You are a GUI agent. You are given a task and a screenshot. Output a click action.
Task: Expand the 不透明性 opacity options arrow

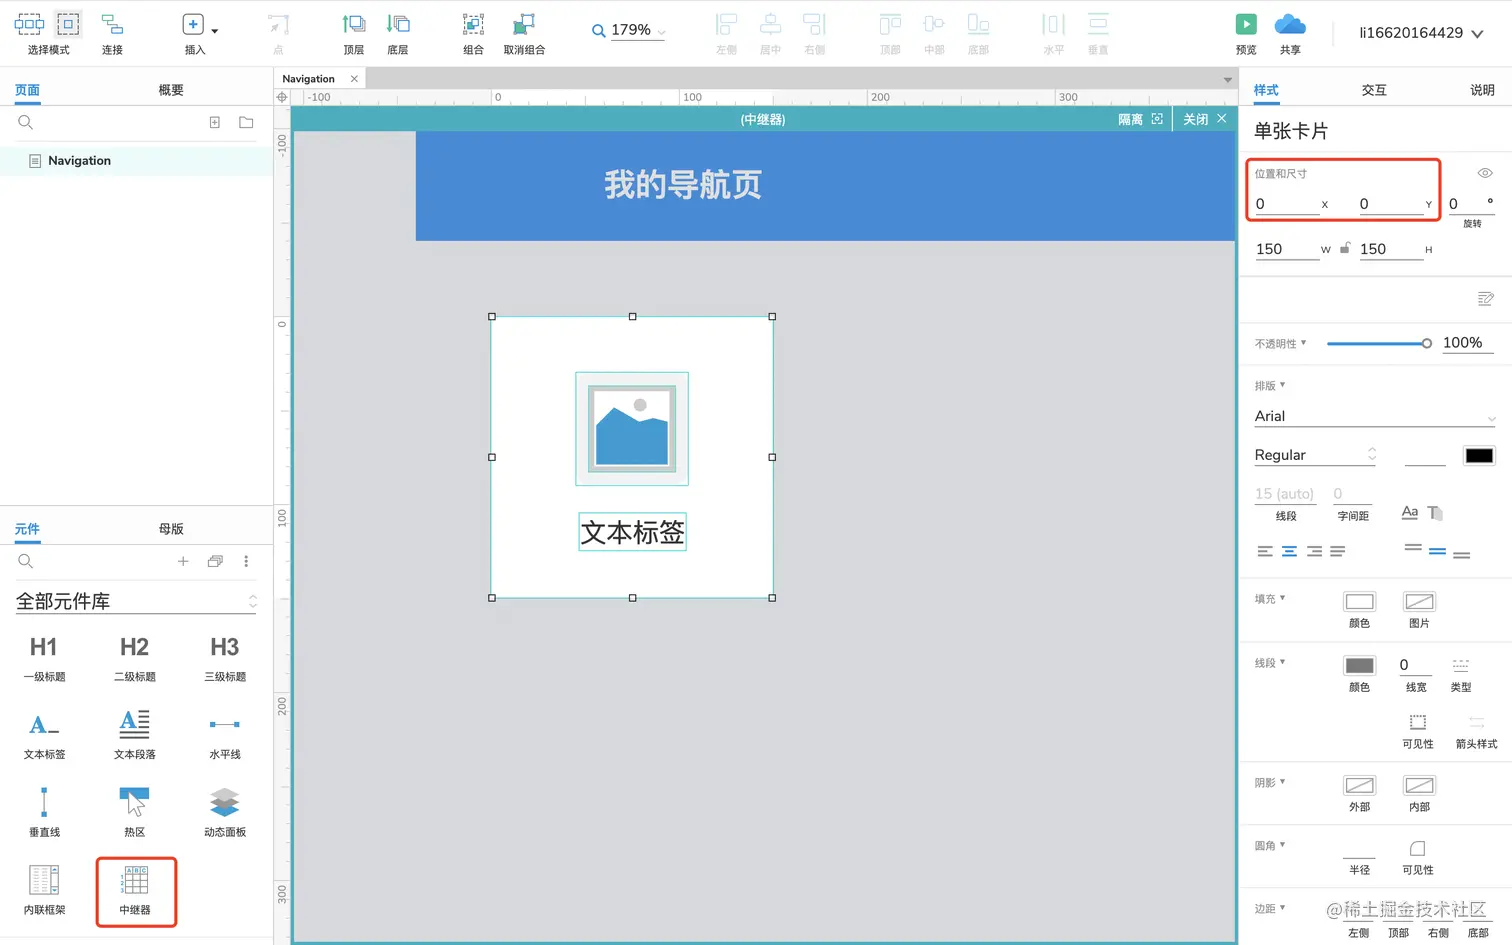1303,343
